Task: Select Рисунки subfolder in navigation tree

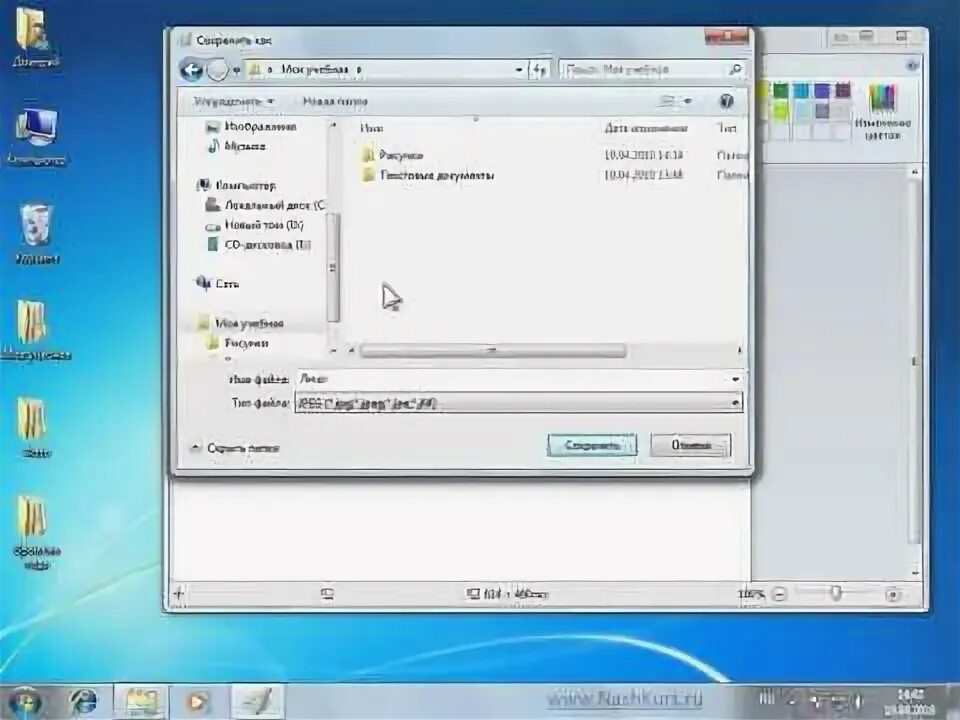Action: coord(238,343)
